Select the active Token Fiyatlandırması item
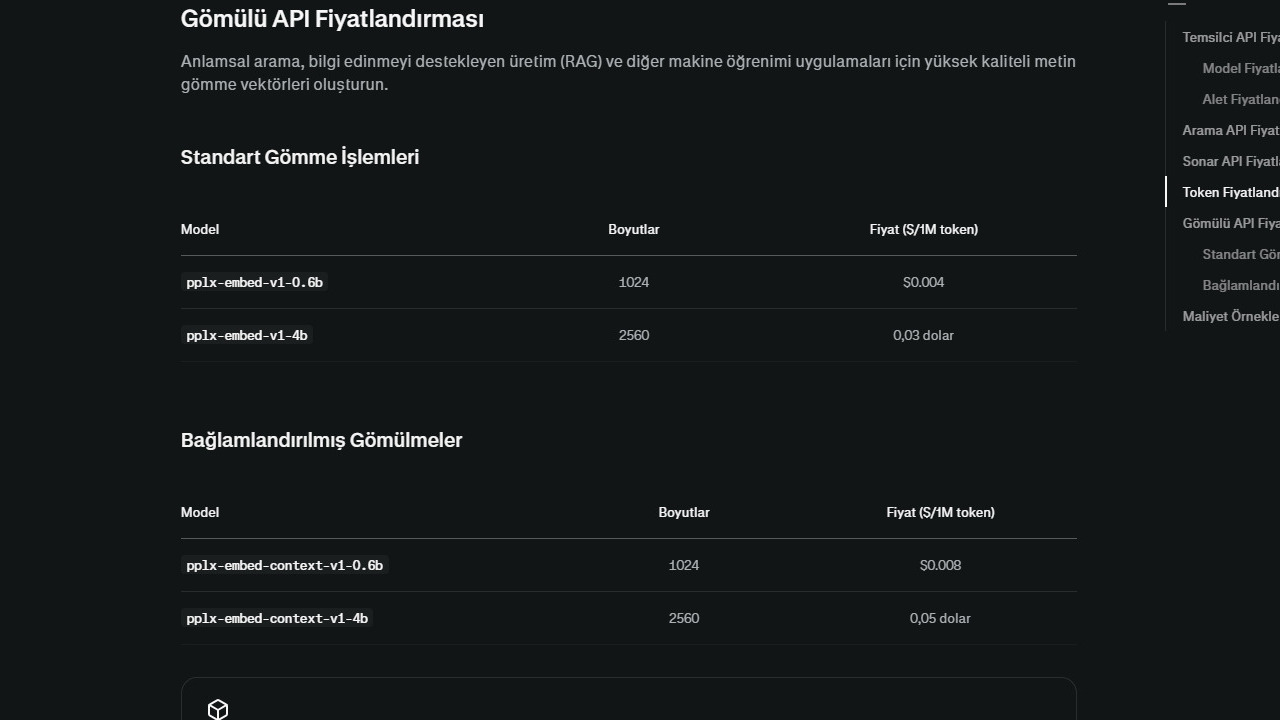 [1231, 192]
